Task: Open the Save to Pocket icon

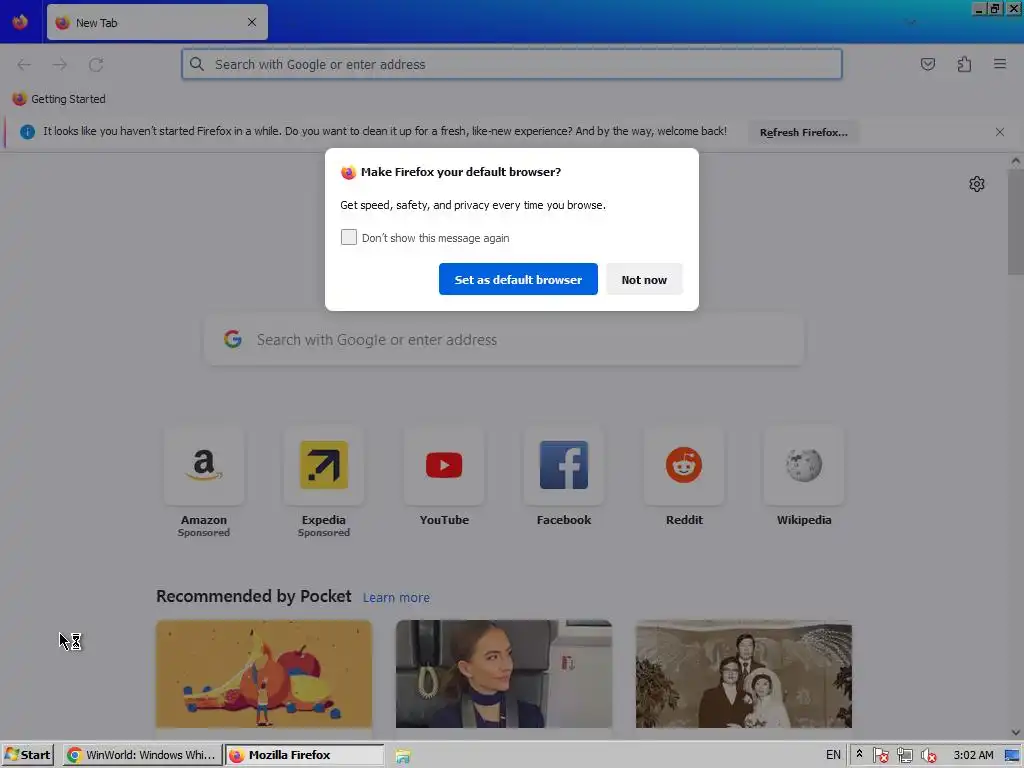Action: 928,64
